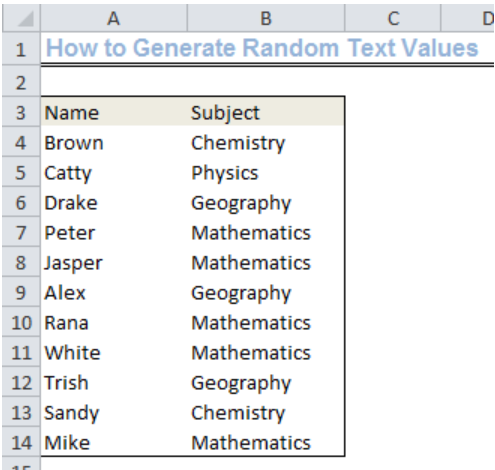Select column A header
This screenshot has height=470, width=495.
pyautogui.click(x=114, y=18)
